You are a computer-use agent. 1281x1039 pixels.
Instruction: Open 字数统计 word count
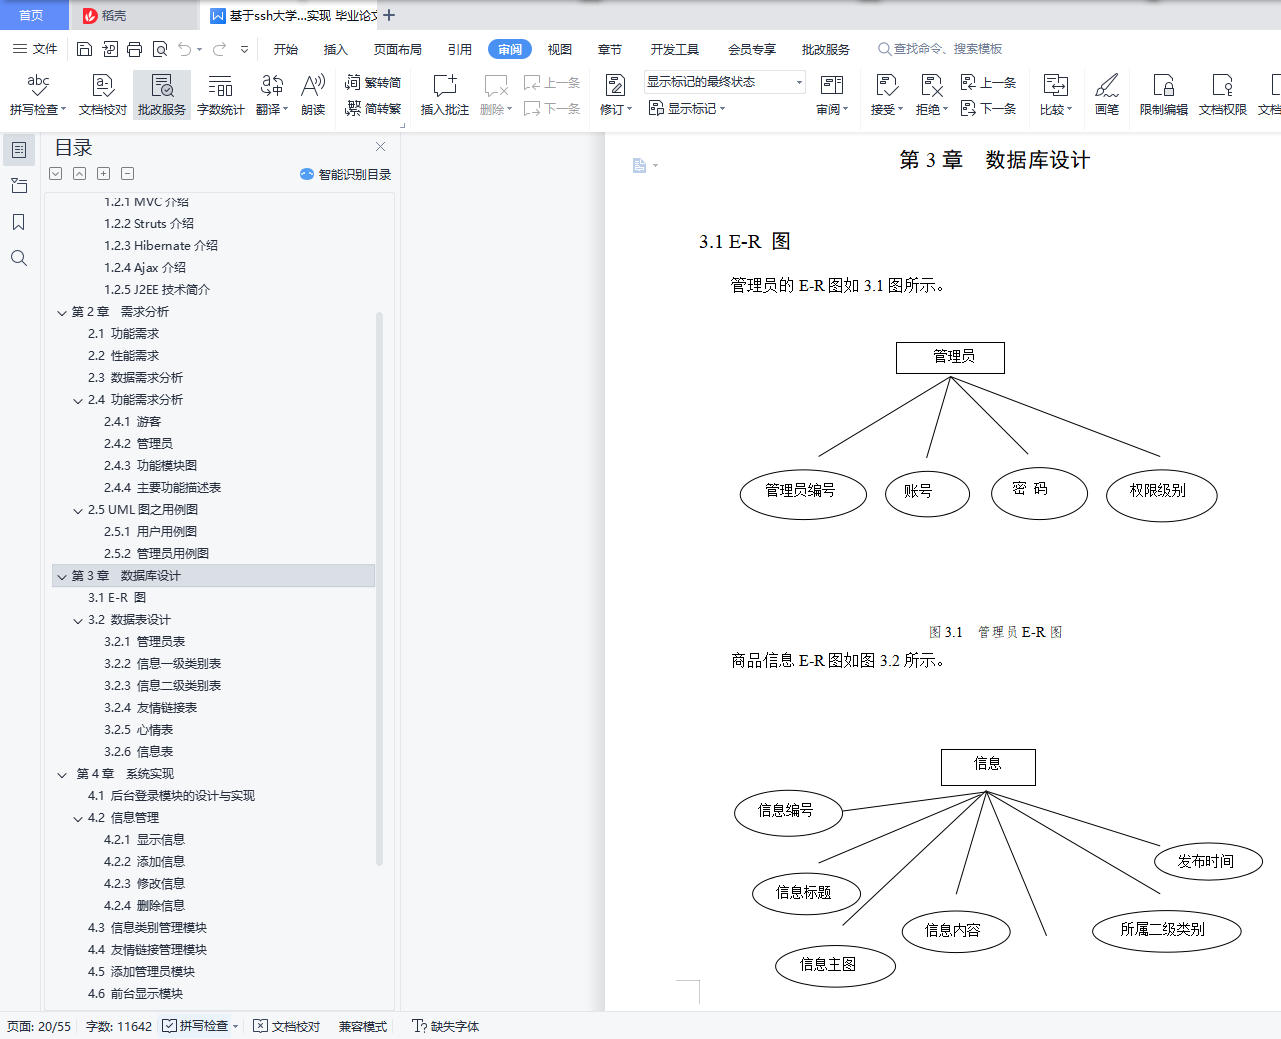[x=220, y=95]
